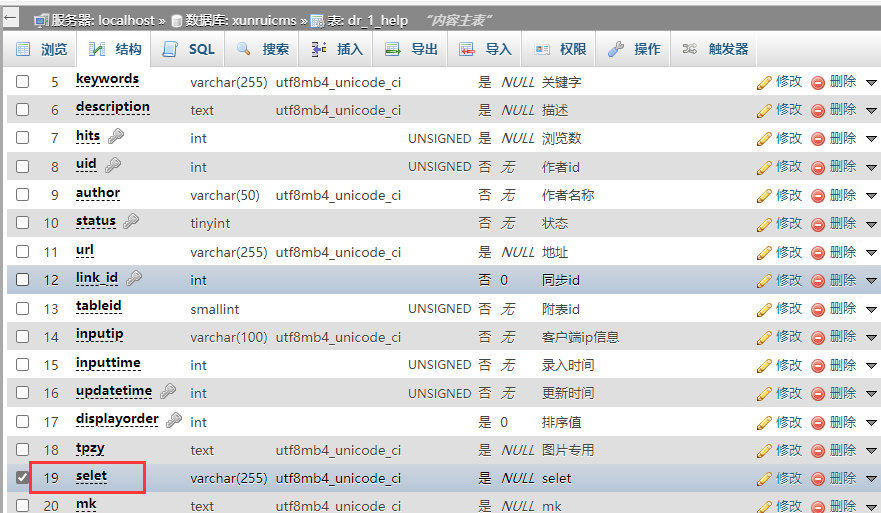Click the tpzy column name
Viewport: 881px width, 513px height.
click(90, 449)
